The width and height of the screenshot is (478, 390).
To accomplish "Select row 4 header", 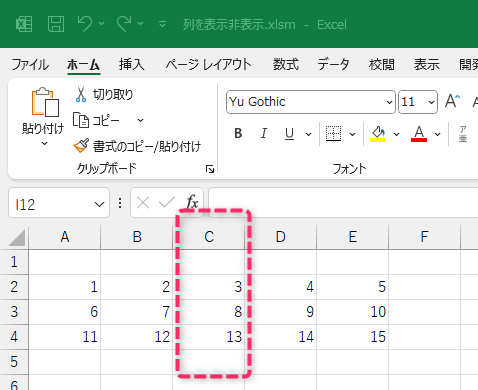I will [14, 337].
